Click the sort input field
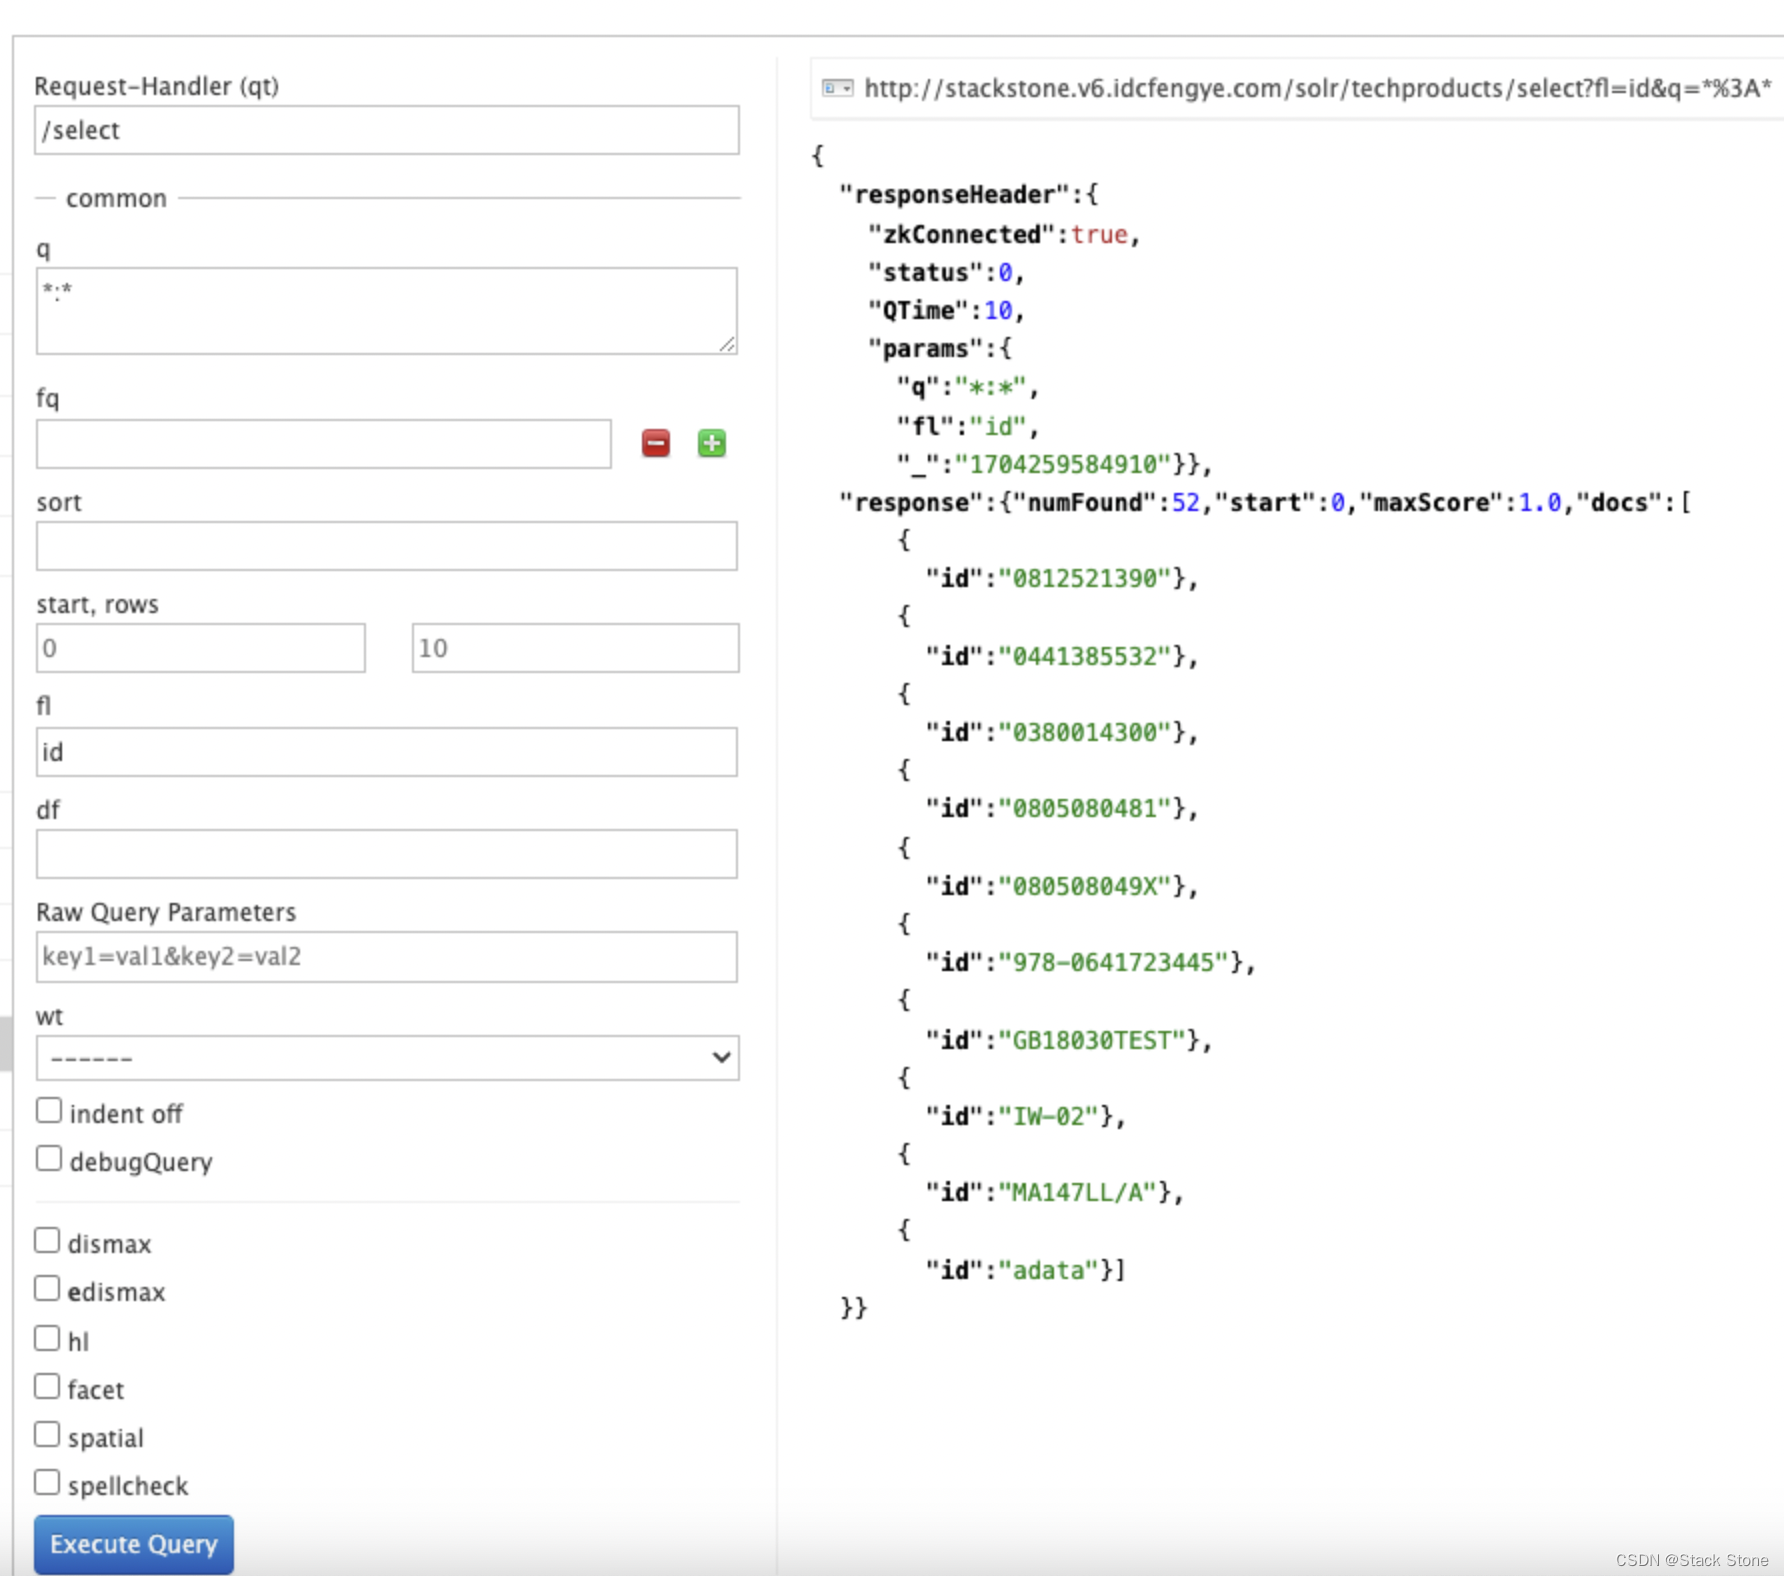 [x=387, y=546]
